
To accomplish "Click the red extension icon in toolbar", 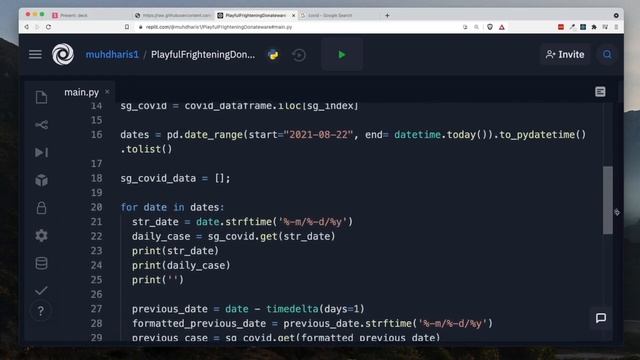I will [561, 27].
